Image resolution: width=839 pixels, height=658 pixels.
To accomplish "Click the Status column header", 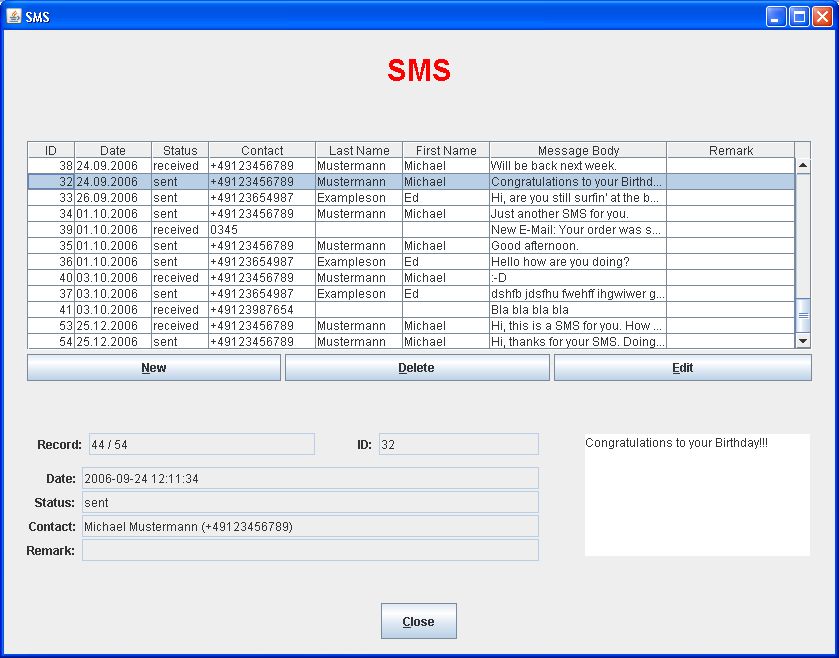I will point(180,151).
